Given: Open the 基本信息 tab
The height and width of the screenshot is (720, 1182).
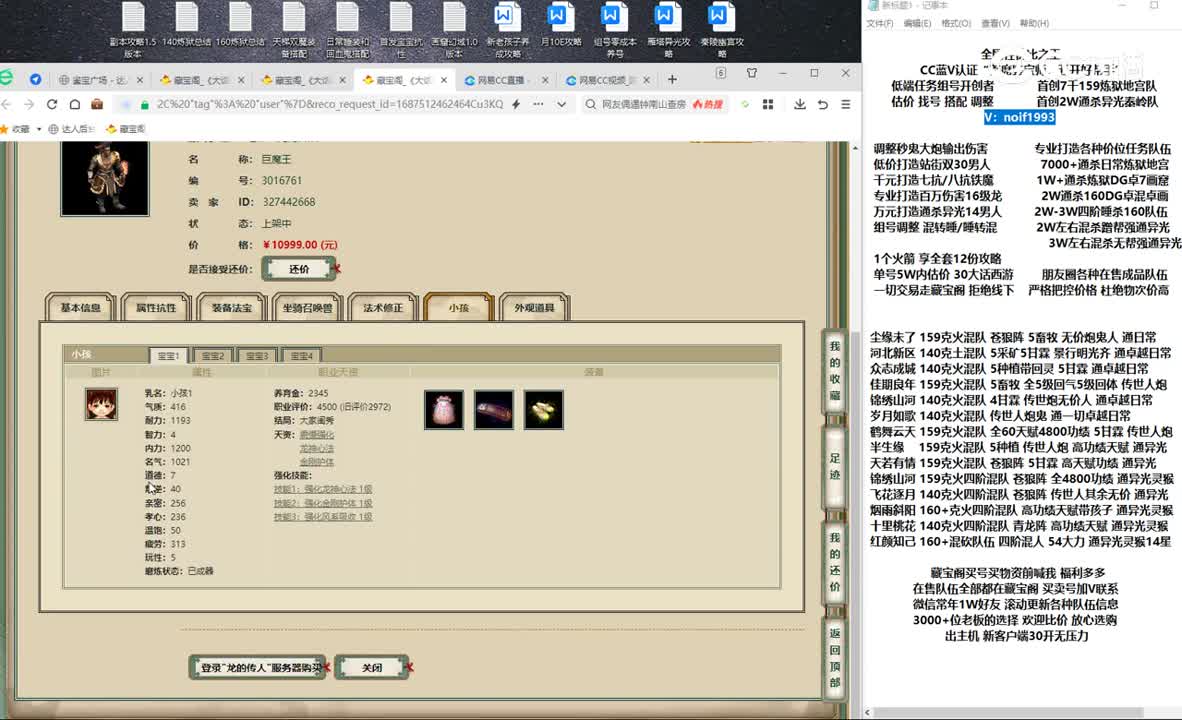Looking at the screenshot, I should click(x=81, y=308).
